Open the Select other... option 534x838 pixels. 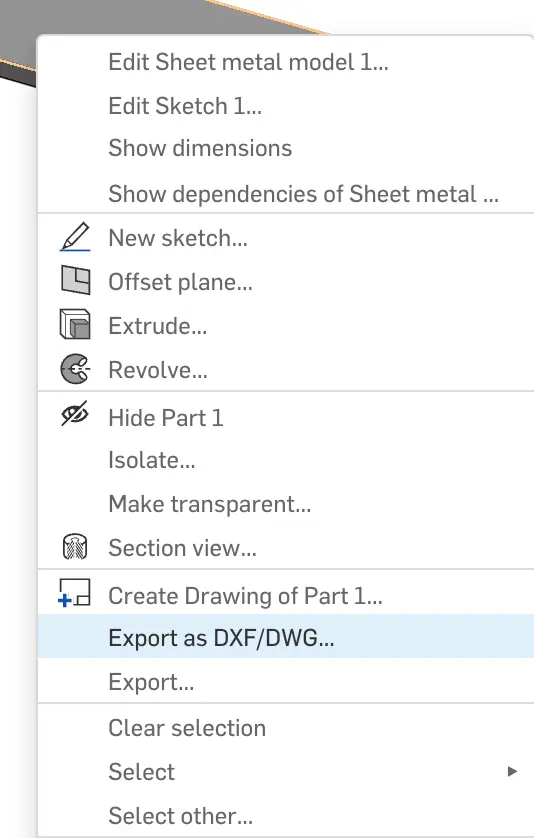click(x=286, y=816)
